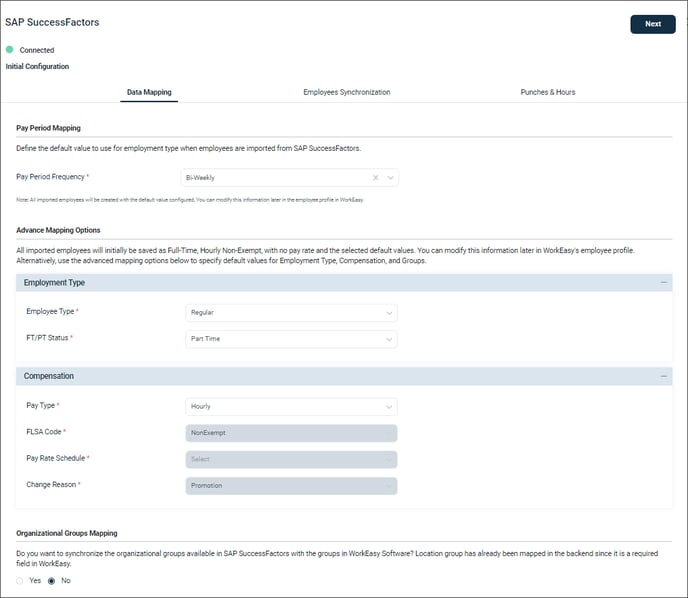Click disabled Change Reason Promotion field

point(291,486)
